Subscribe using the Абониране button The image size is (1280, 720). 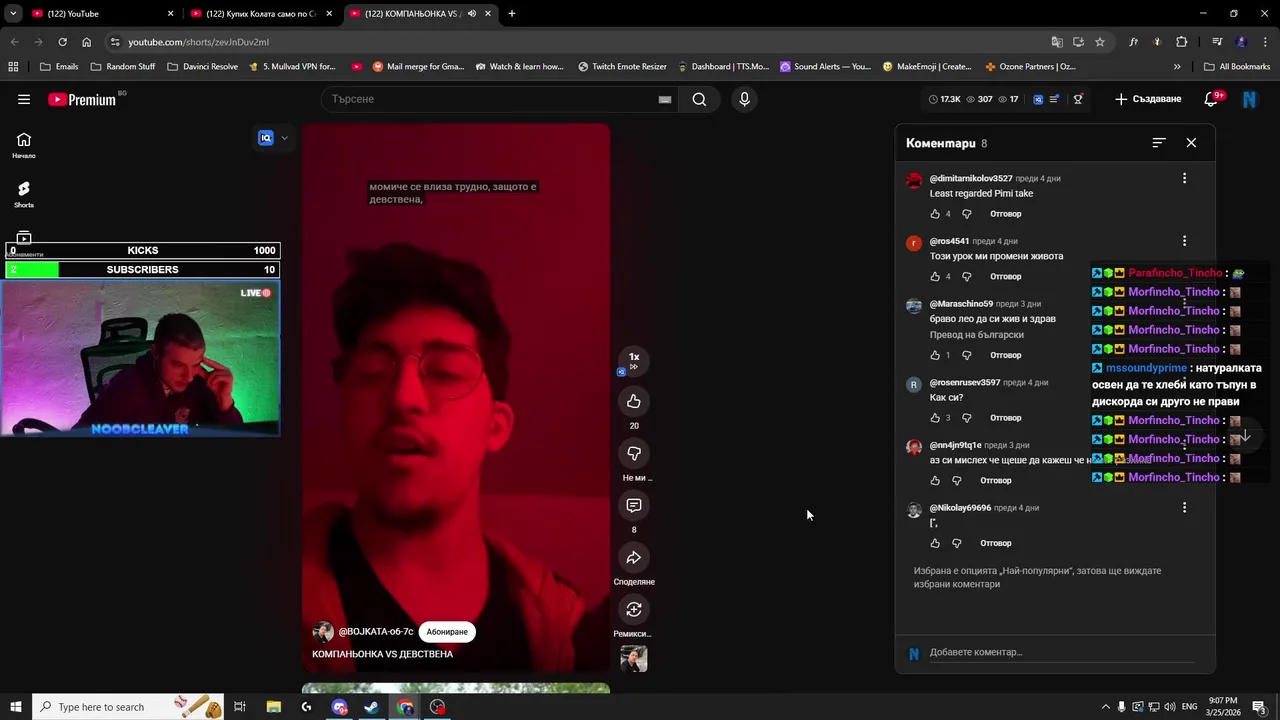pos(447,632)
